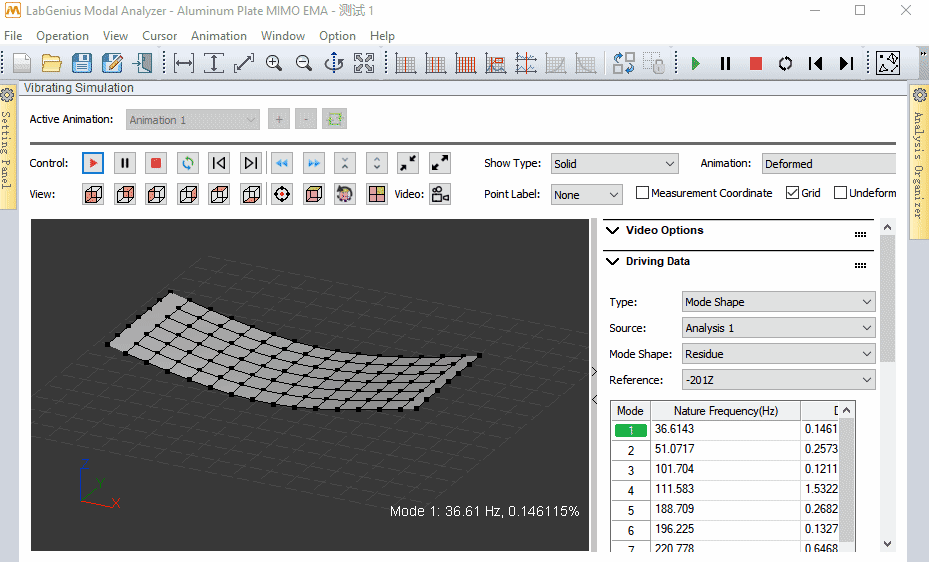
Task: Step to next frame in Control row
Action: [251, 163]
